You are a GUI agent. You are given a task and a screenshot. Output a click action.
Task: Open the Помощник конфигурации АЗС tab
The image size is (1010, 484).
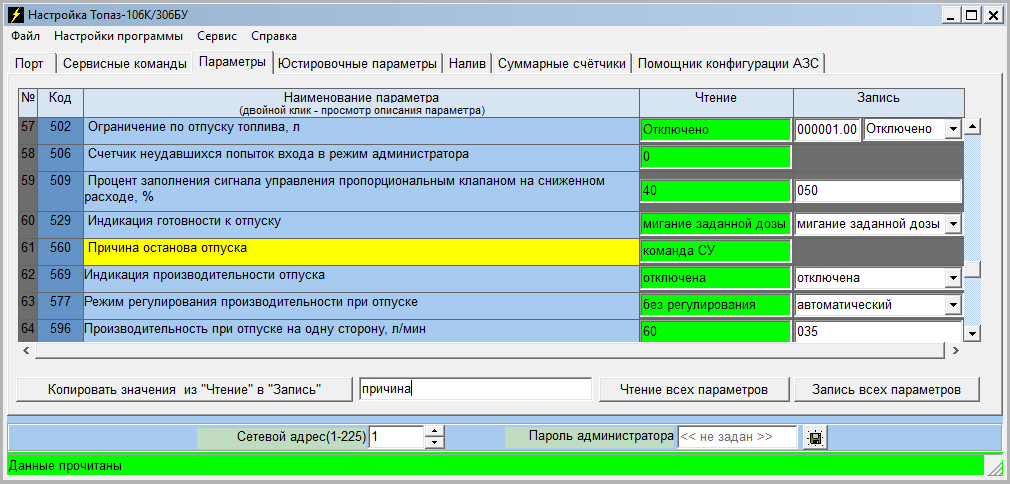(729, 63)
